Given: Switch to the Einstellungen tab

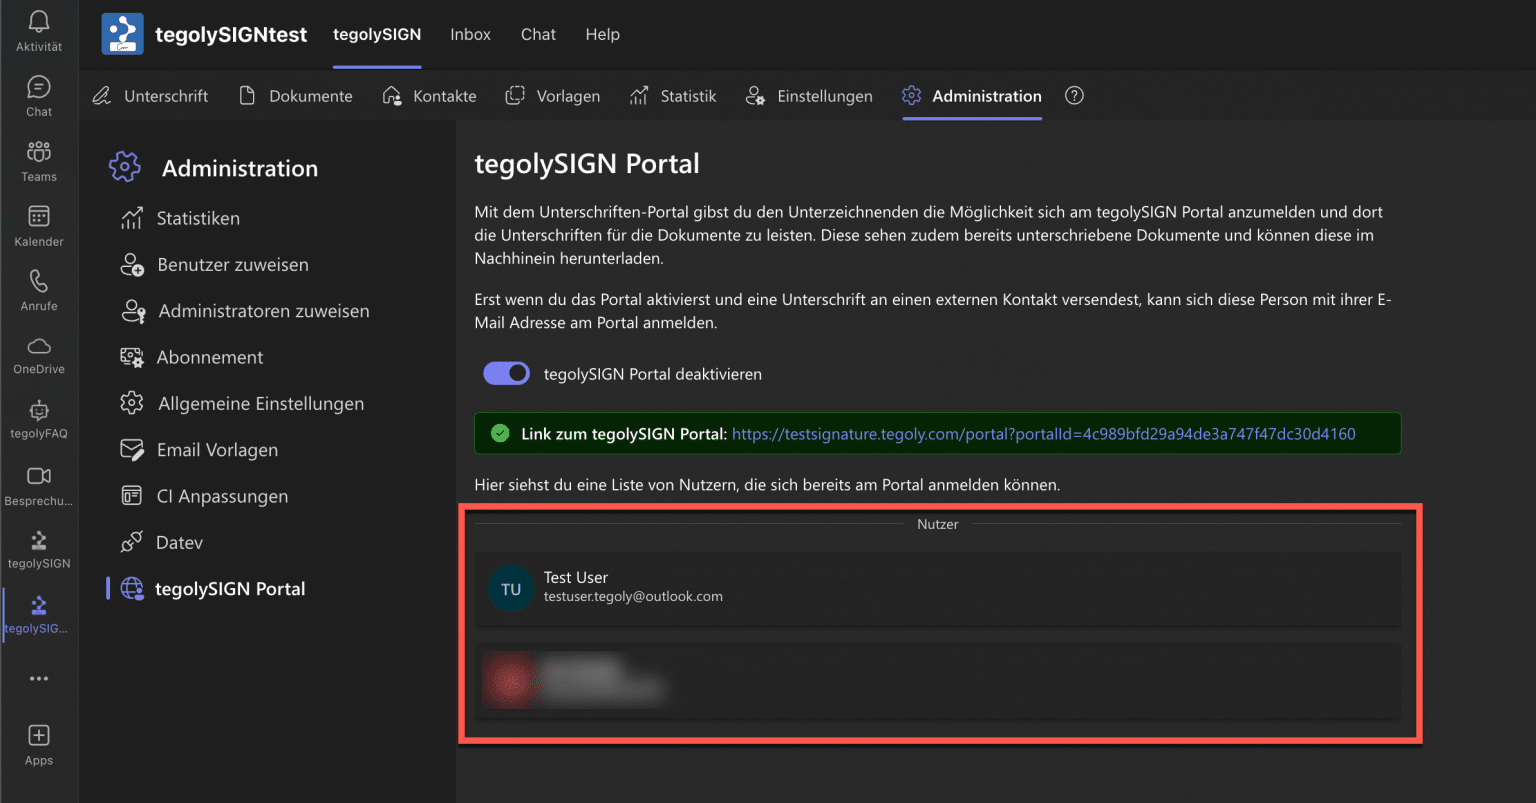Looking at the screenshot, I should pyautogui.click(x=810, y=95).
